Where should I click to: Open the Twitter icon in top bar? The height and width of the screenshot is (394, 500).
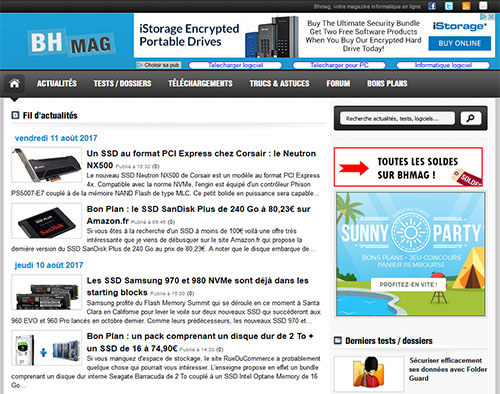click(449, 6)
